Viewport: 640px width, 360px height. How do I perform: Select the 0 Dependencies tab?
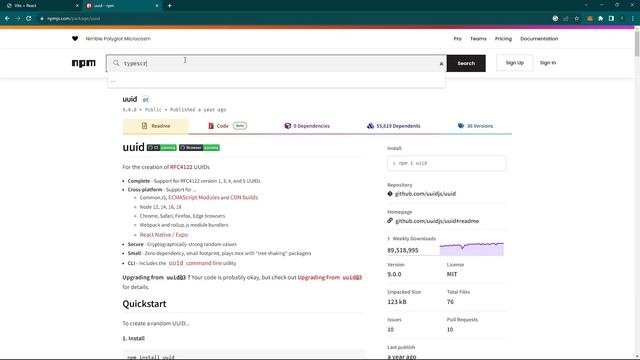pos(307,126)
